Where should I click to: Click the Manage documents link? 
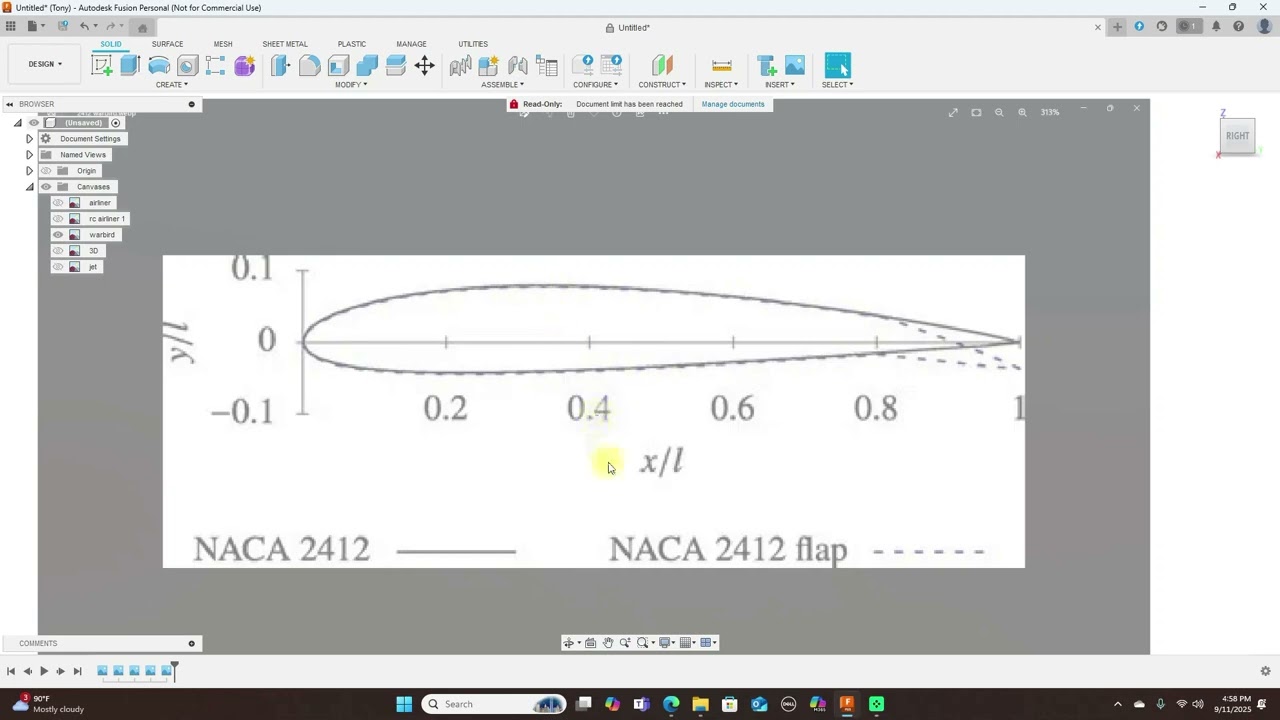[733, 104]
